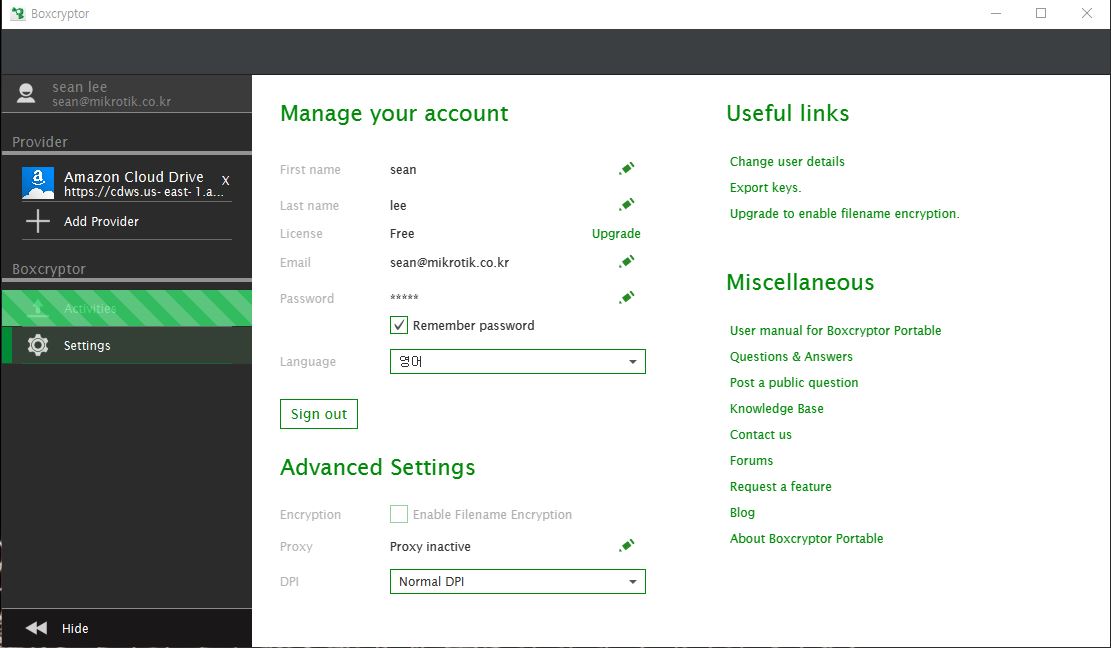This screenshot has height=648, width=1111.
Task: Open Contact us link
Action: [x=760, y=435]
